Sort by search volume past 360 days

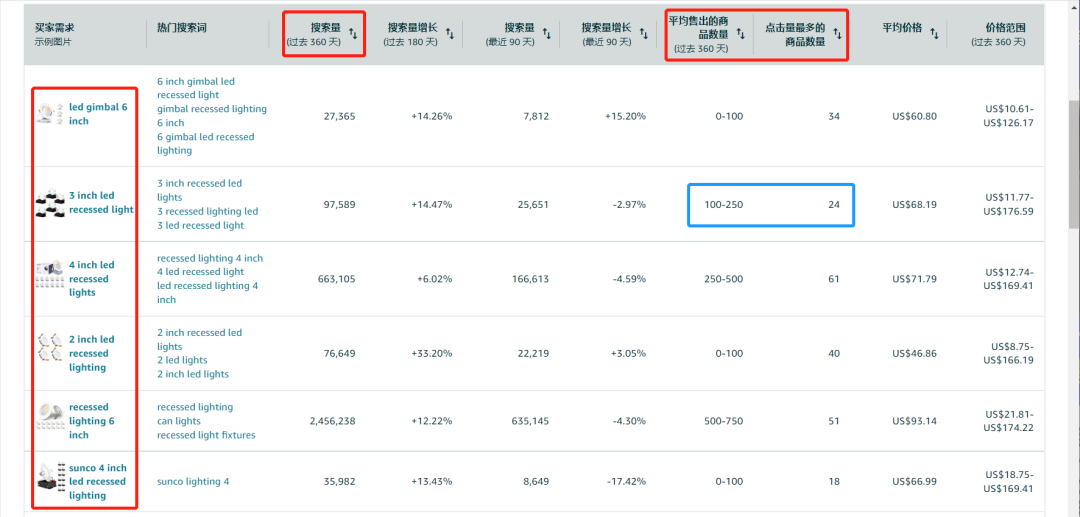353,34
